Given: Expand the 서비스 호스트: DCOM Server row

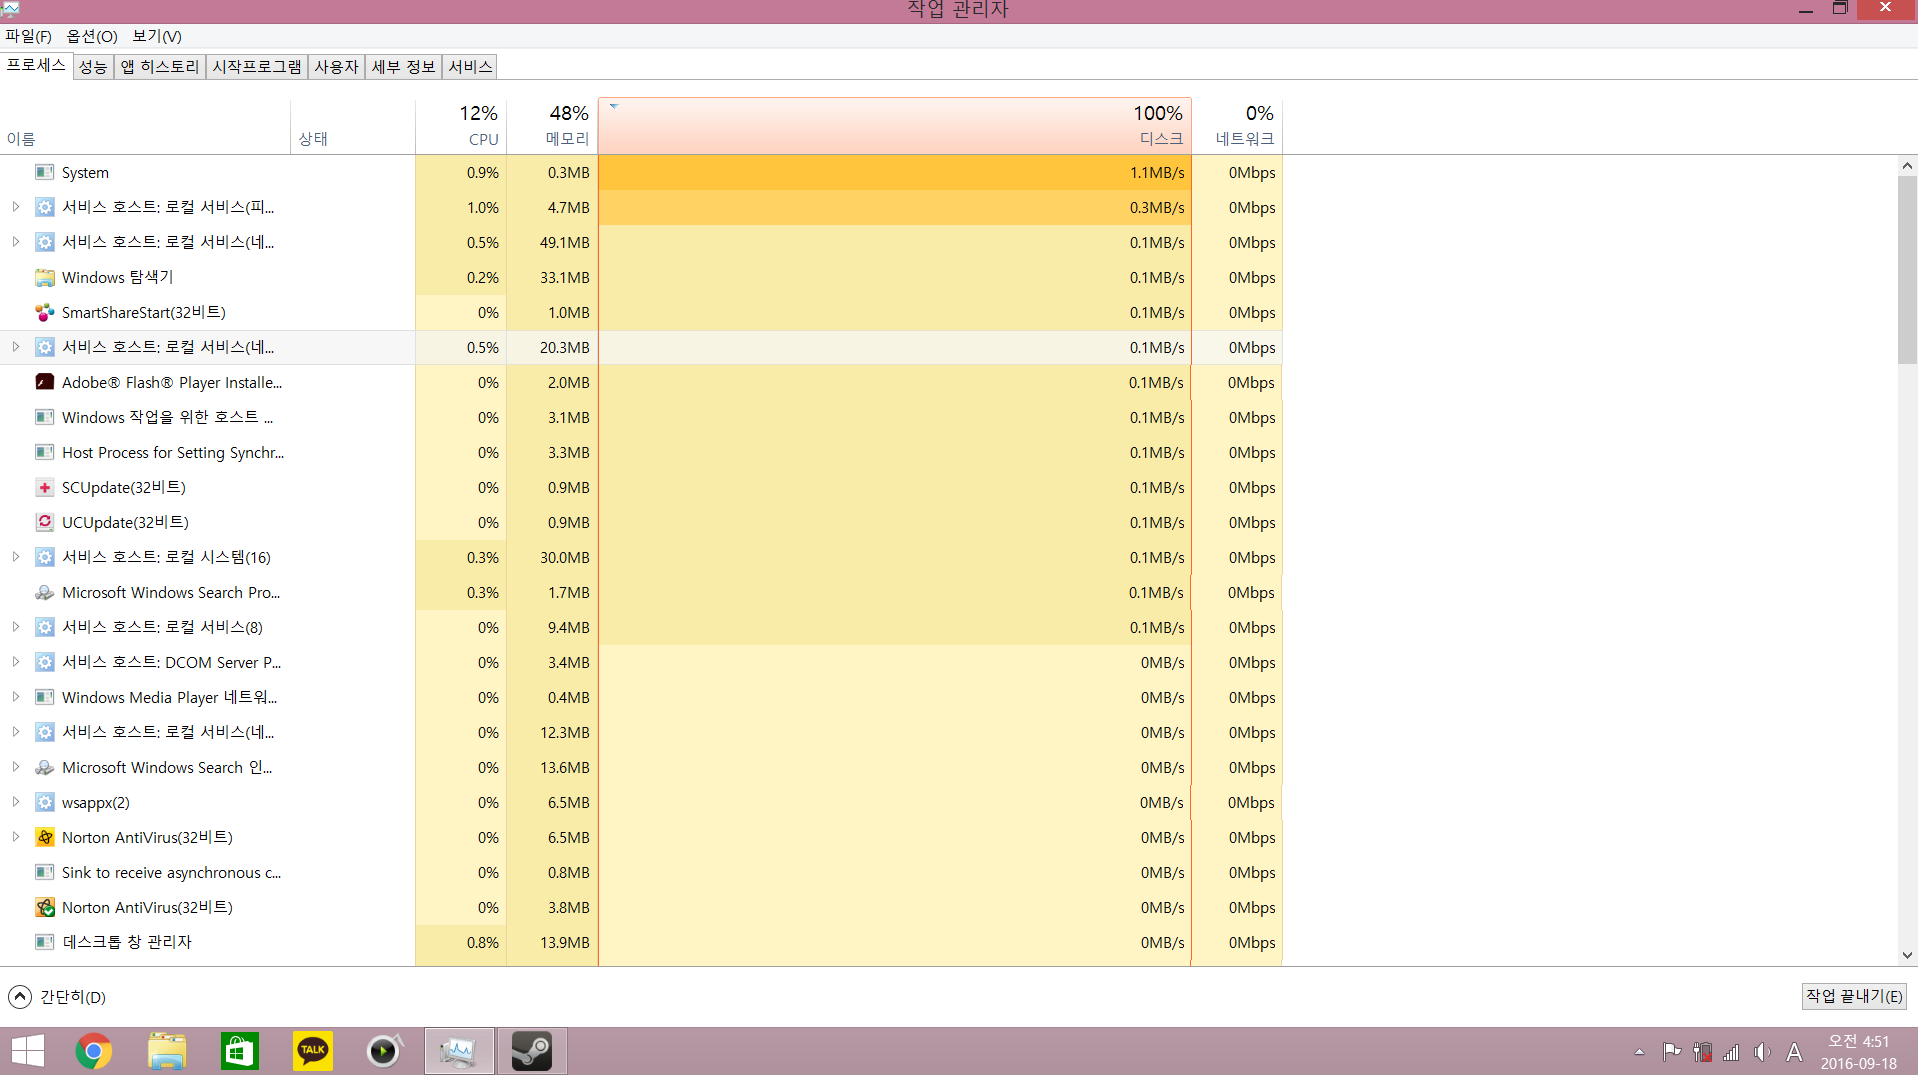Looking at the screenshot, I should (16, 662).
